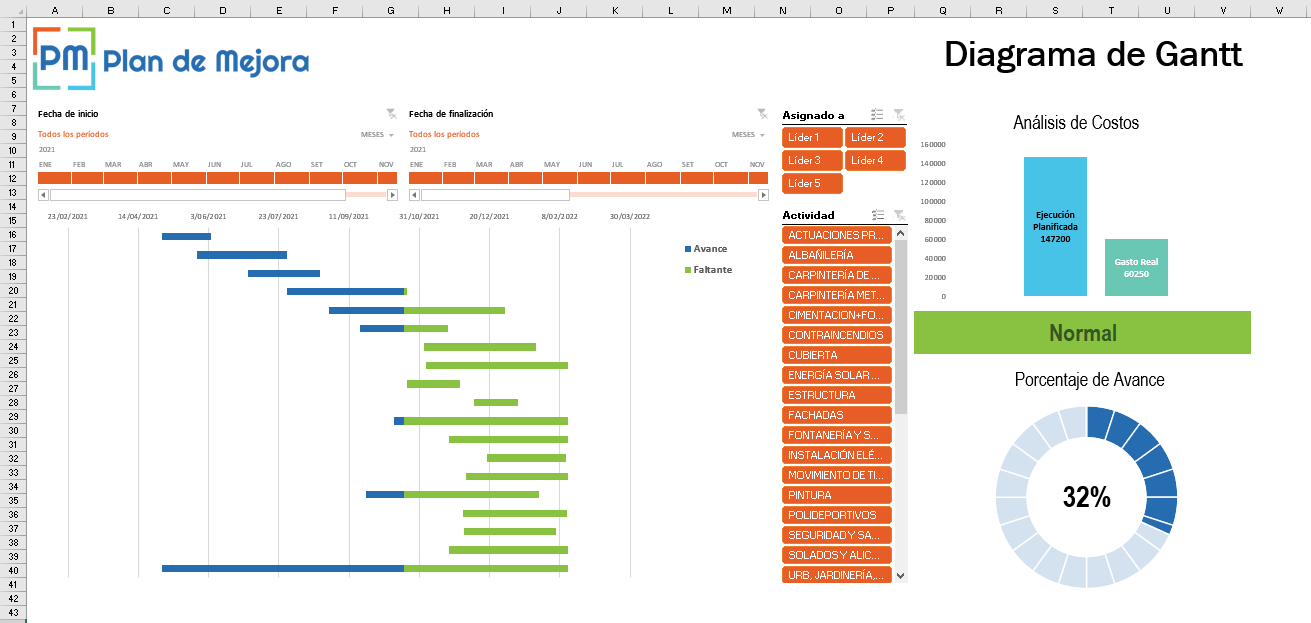Click the left scroll arrow of Fecha de finalización timeline
1311x623 pixels.
tap(414, 195)
